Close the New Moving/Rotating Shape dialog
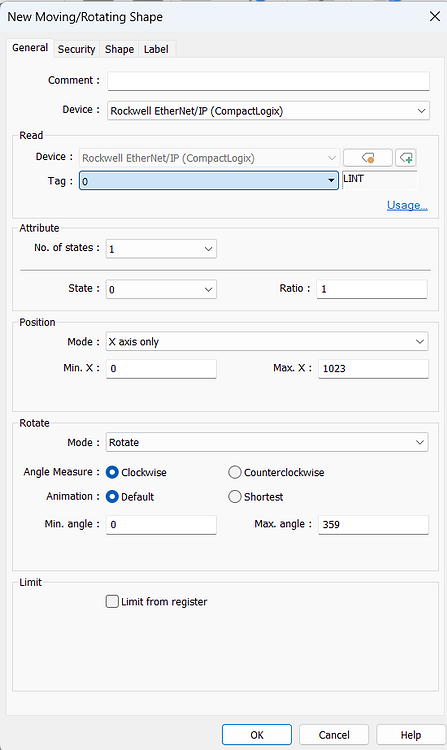Viewport: 447px width, 750px height. [x=435, y=17]
